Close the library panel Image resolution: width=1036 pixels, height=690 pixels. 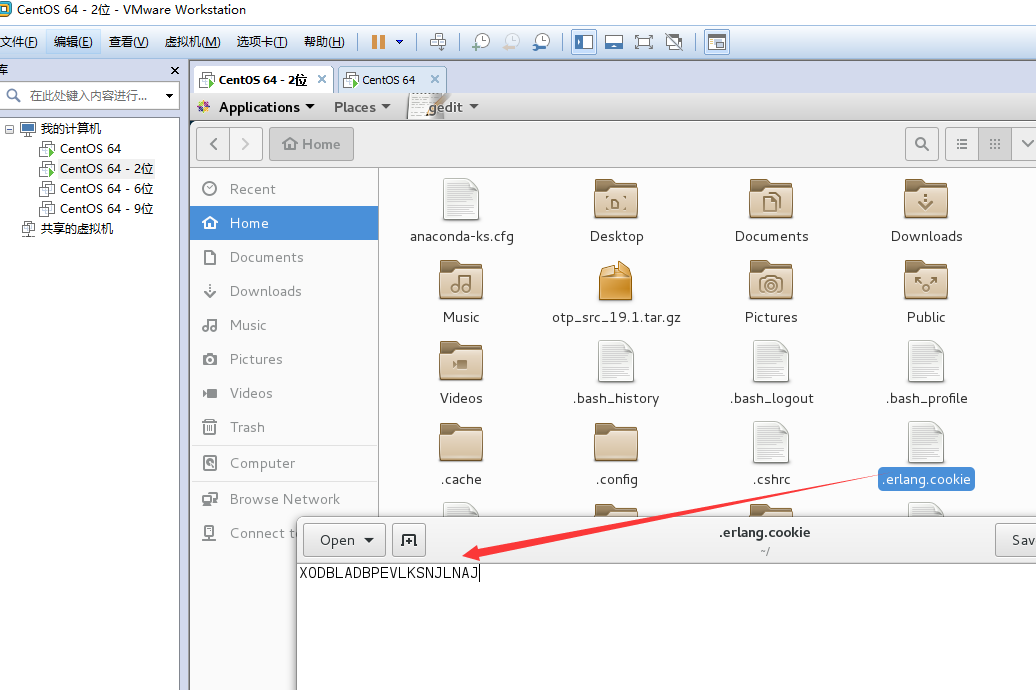[174, 71]
